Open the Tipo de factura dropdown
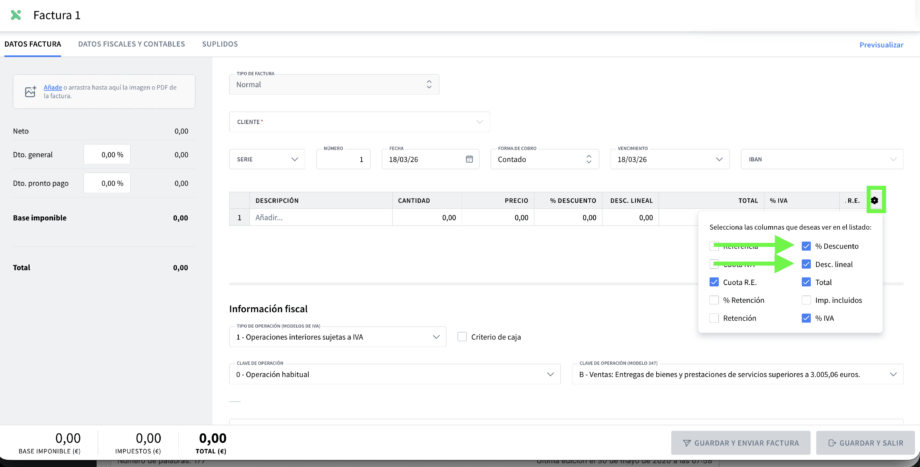The width and height of the screenshot is (920, 467). pos(334,85)
